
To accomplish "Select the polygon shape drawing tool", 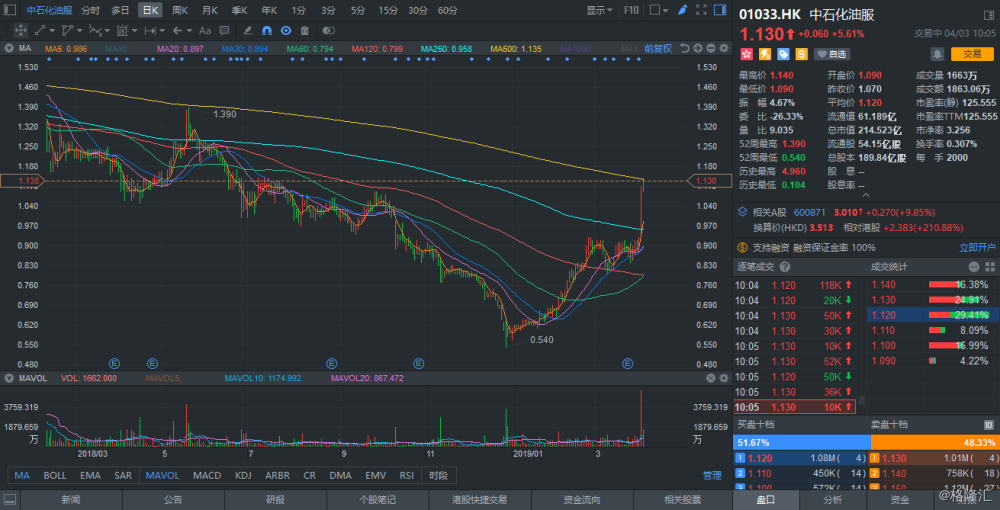I will 68,30.
